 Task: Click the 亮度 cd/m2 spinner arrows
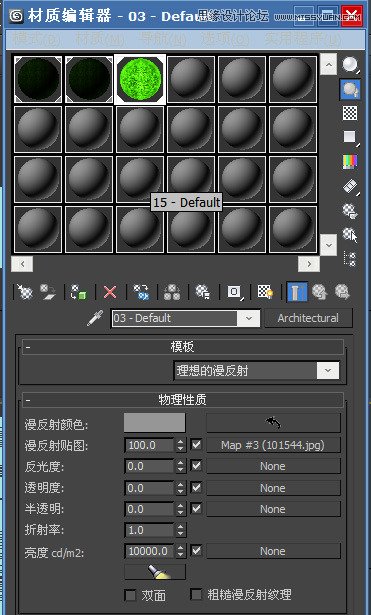click(180, 551)
